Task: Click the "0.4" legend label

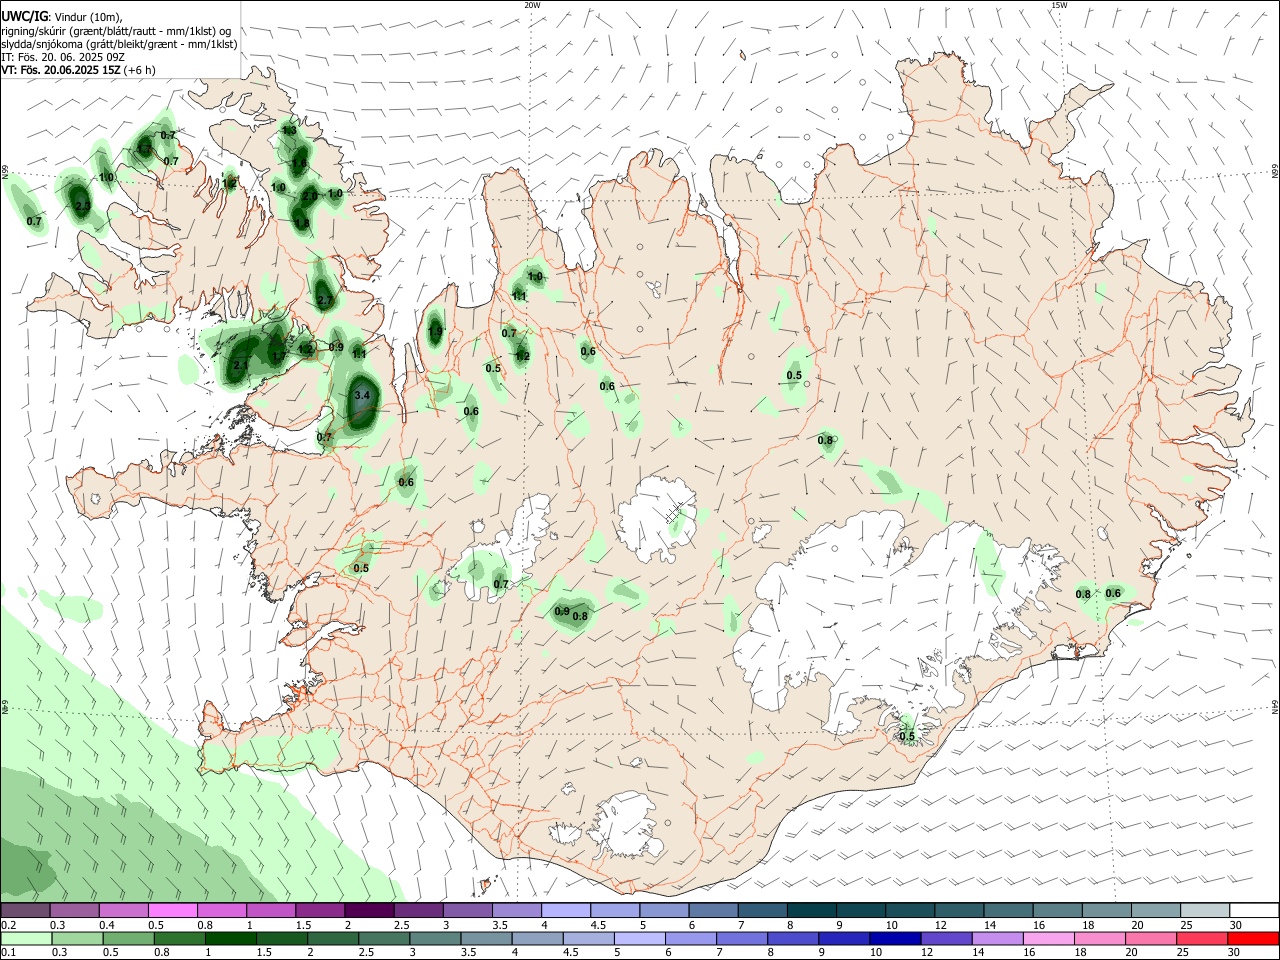Action: pos(106,925)
